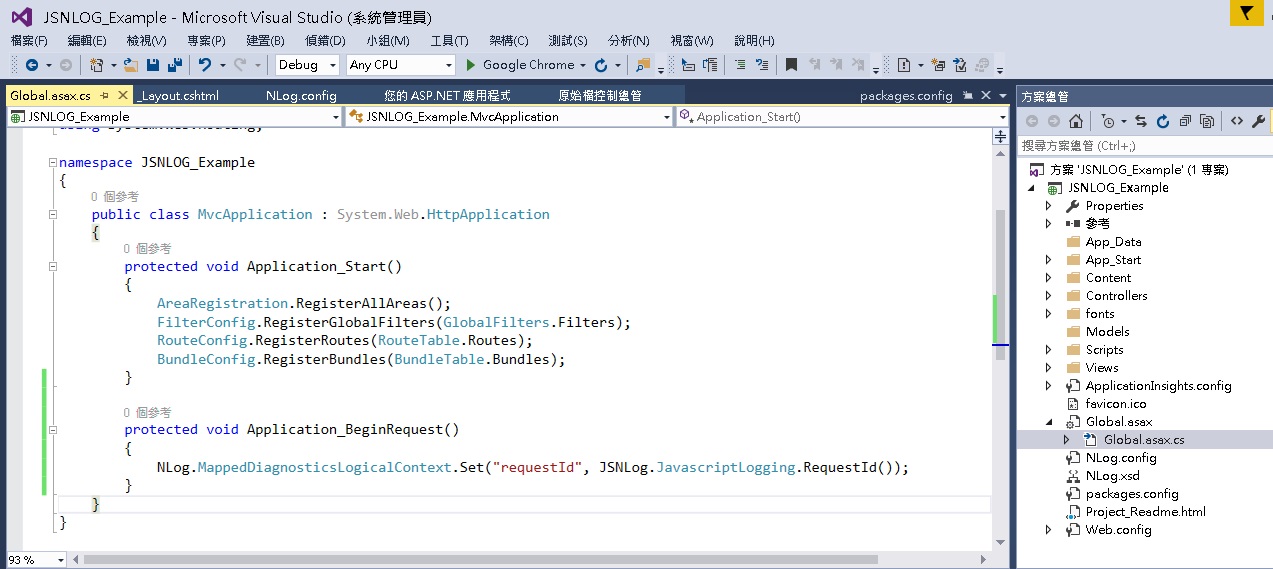Open the packages.config preview tab
Viewport: 1273px width, 569px height.
tap(906, 95)
